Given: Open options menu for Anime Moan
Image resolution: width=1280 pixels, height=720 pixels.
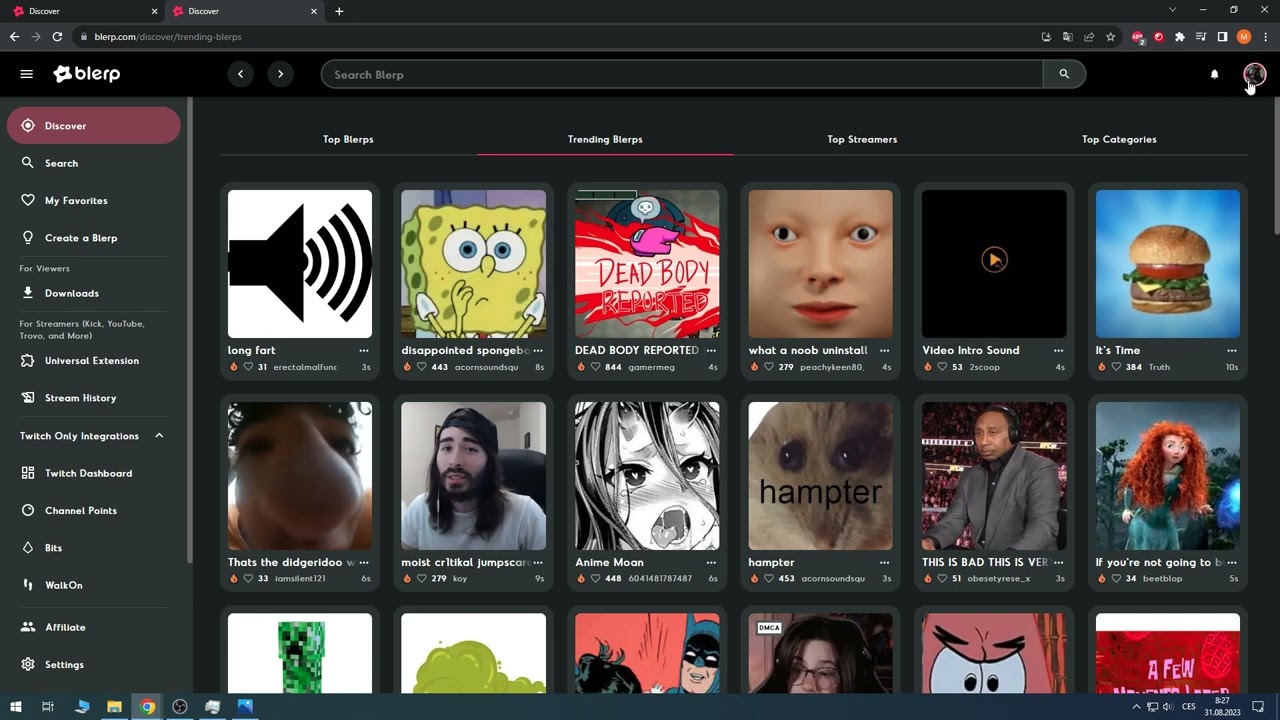Looking at the screenshot, I should tap(711, 563).
